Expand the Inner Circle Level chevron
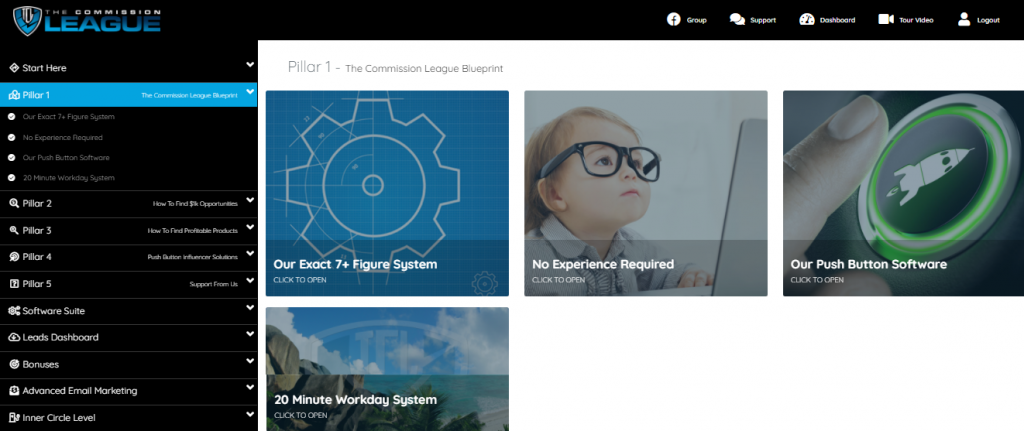 250,415
